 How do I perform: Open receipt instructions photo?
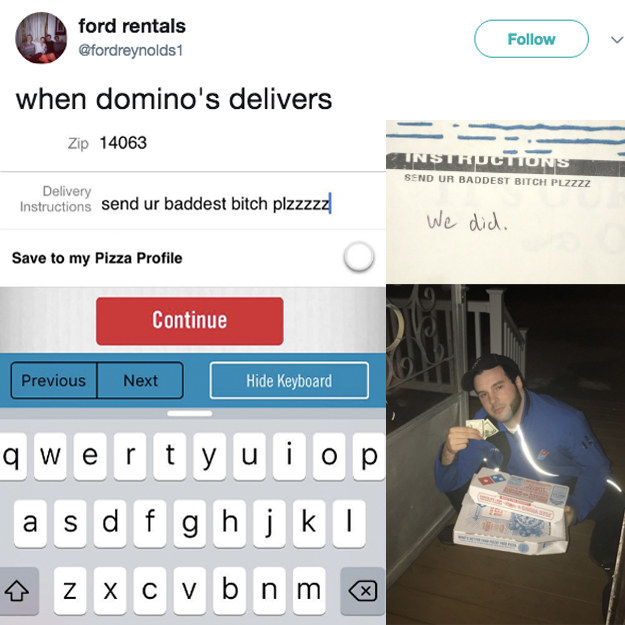click(x=505, y=202)
